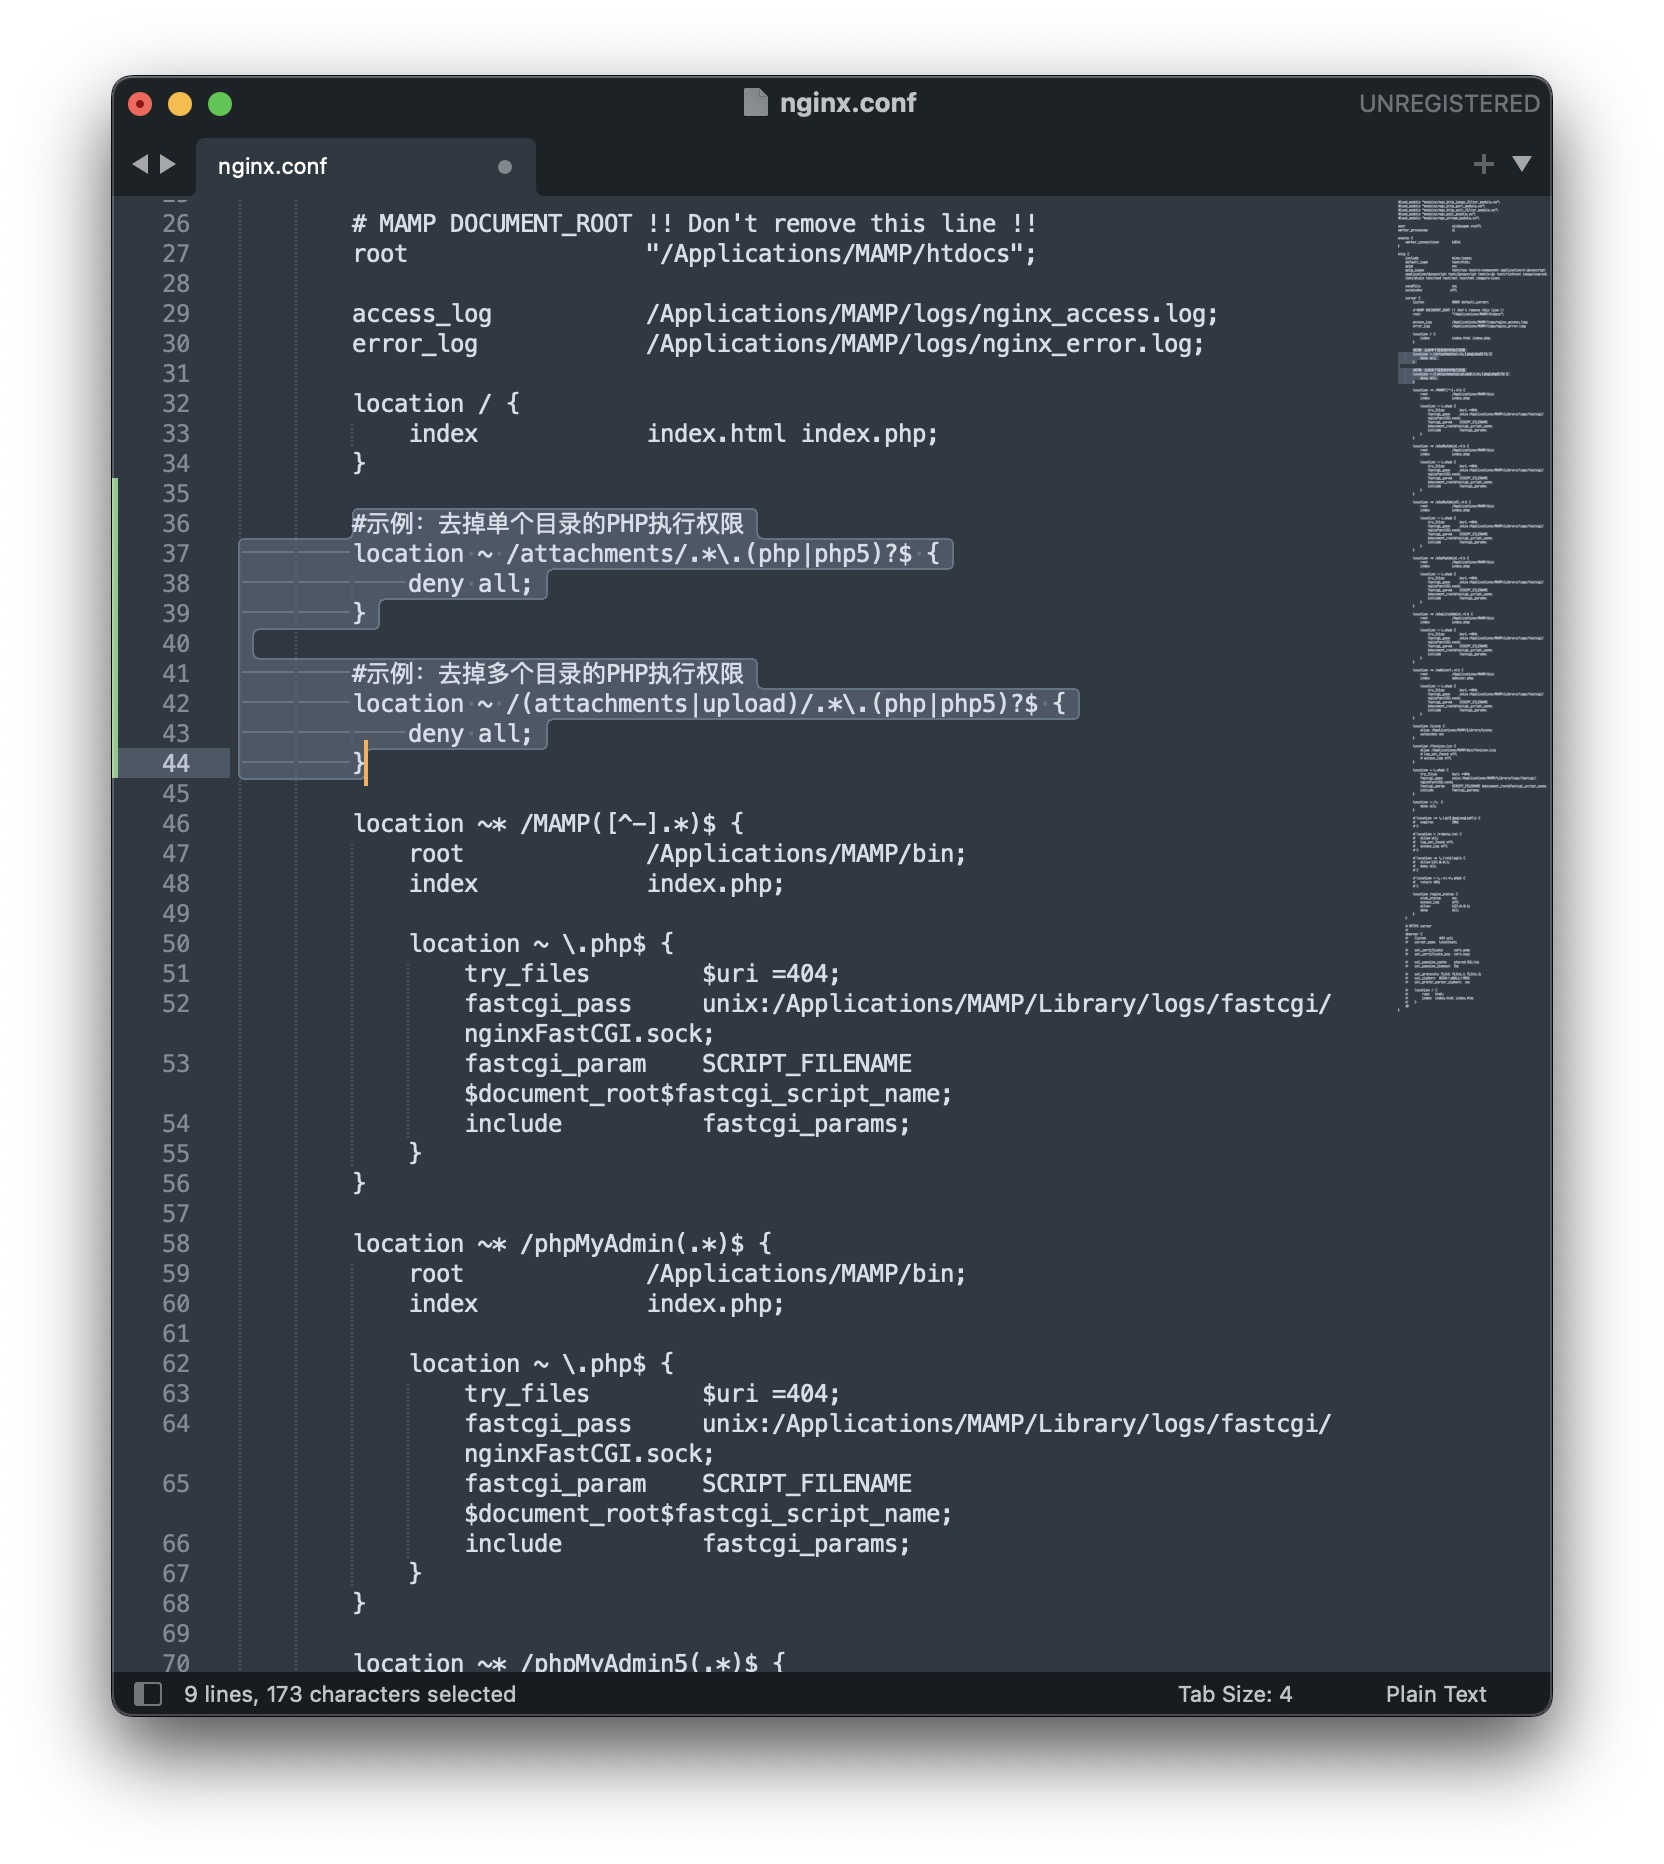Close the window with the red button
1664x1864 pixels.
coord(140,104)
